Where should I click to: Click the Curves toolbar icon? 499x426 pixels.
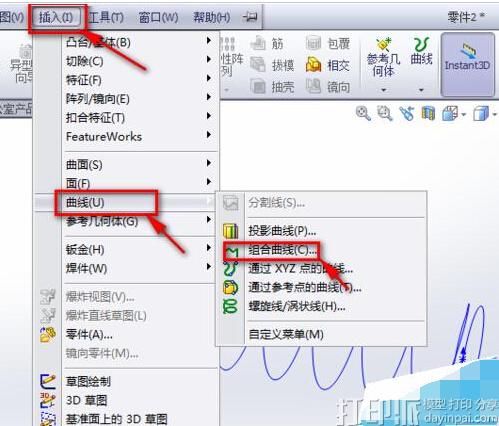(x=421, y=51)
